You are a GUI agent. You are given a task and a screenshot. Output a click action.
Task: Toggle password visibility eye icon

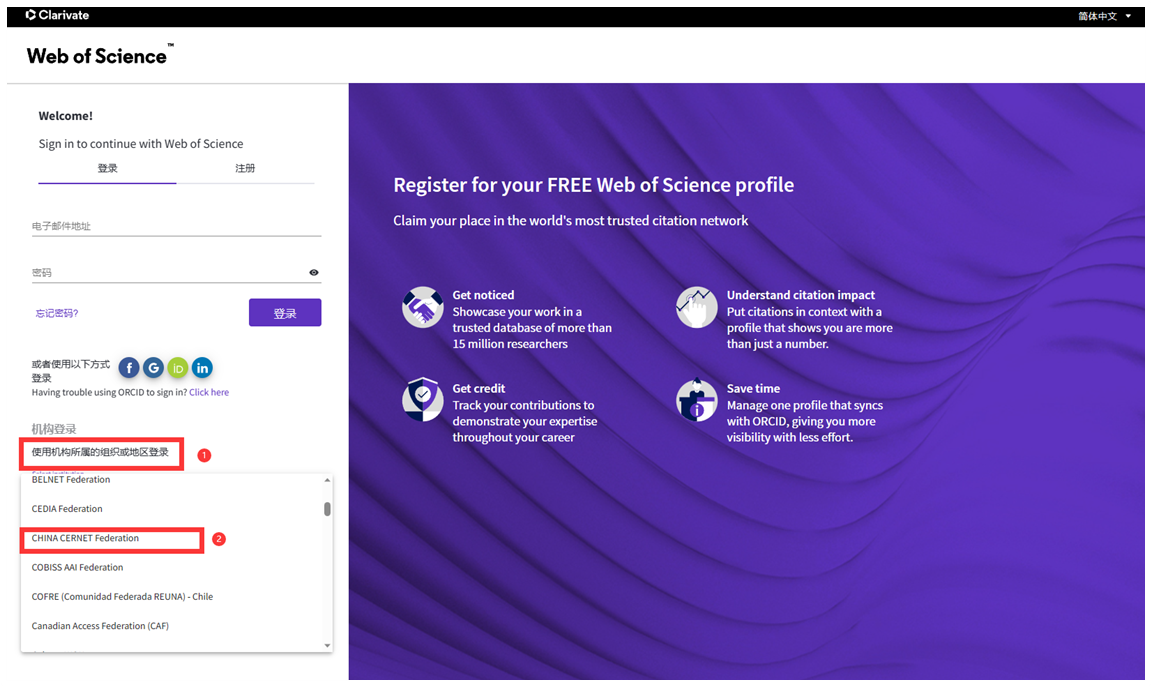[314, 273]
